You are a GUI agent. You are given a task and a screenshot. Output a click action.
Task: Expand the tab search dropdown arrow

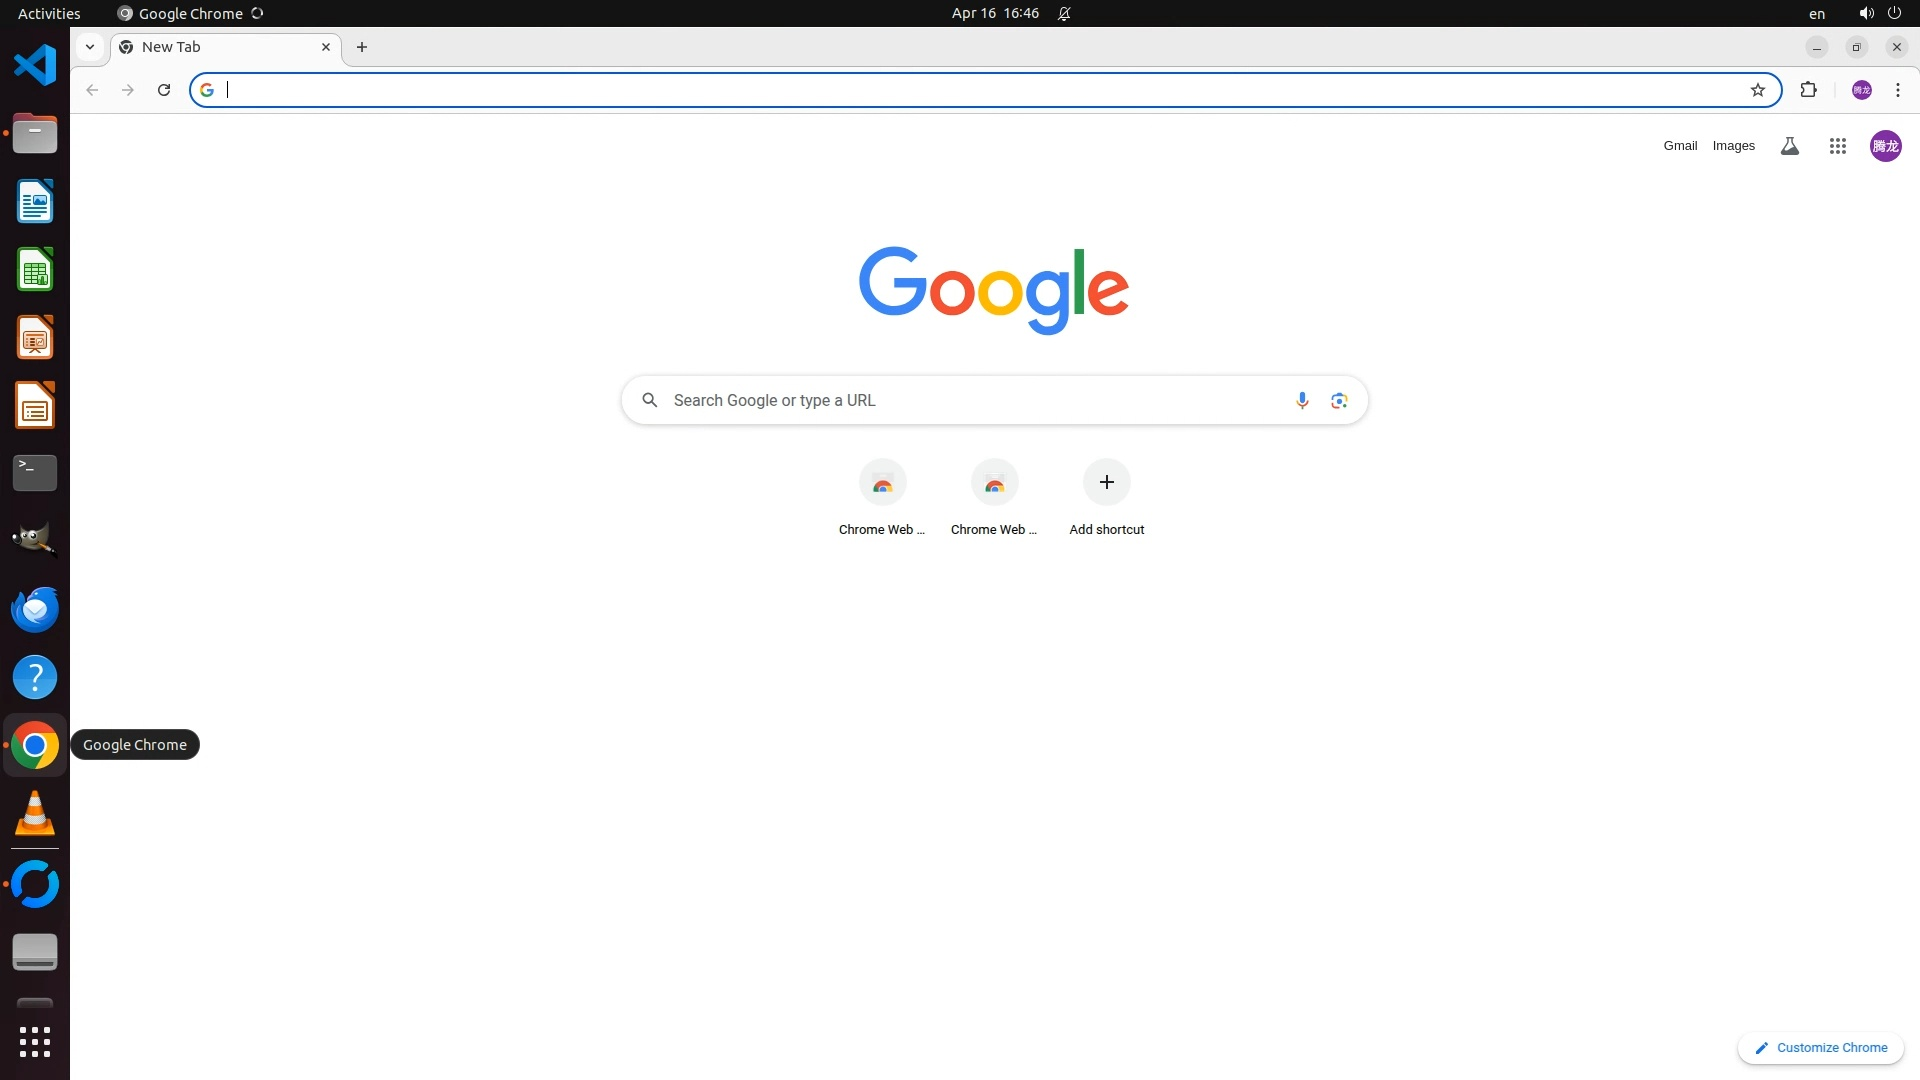click(90, 47)
